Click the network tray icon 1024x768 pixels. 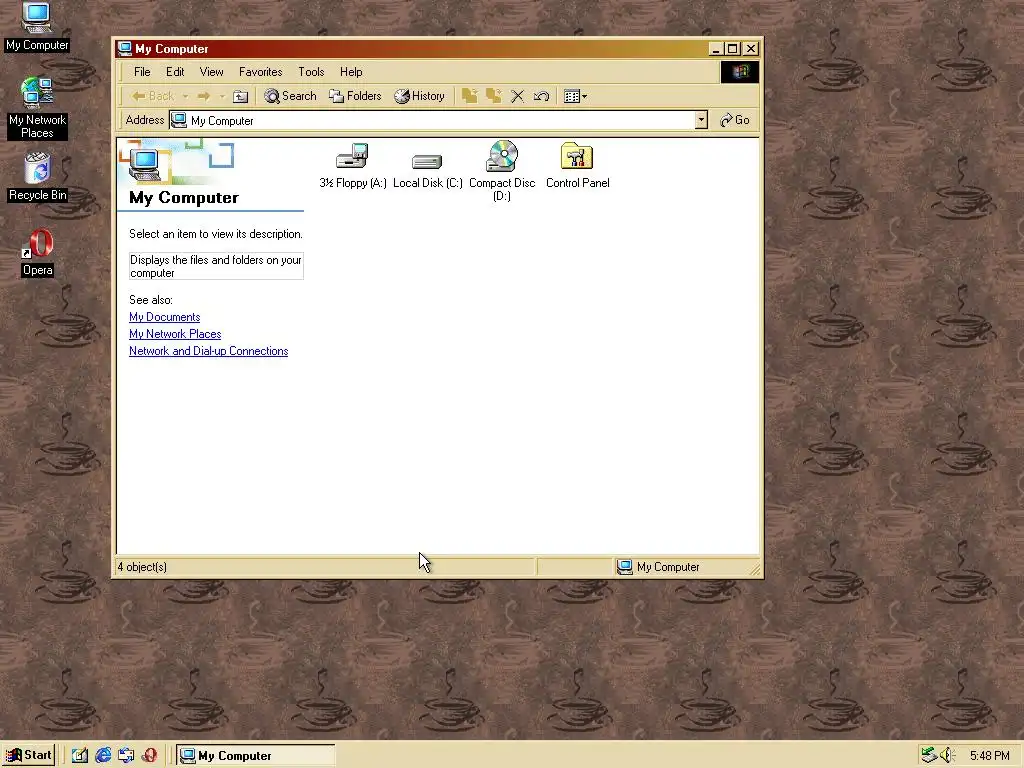[x=929, y=756]
